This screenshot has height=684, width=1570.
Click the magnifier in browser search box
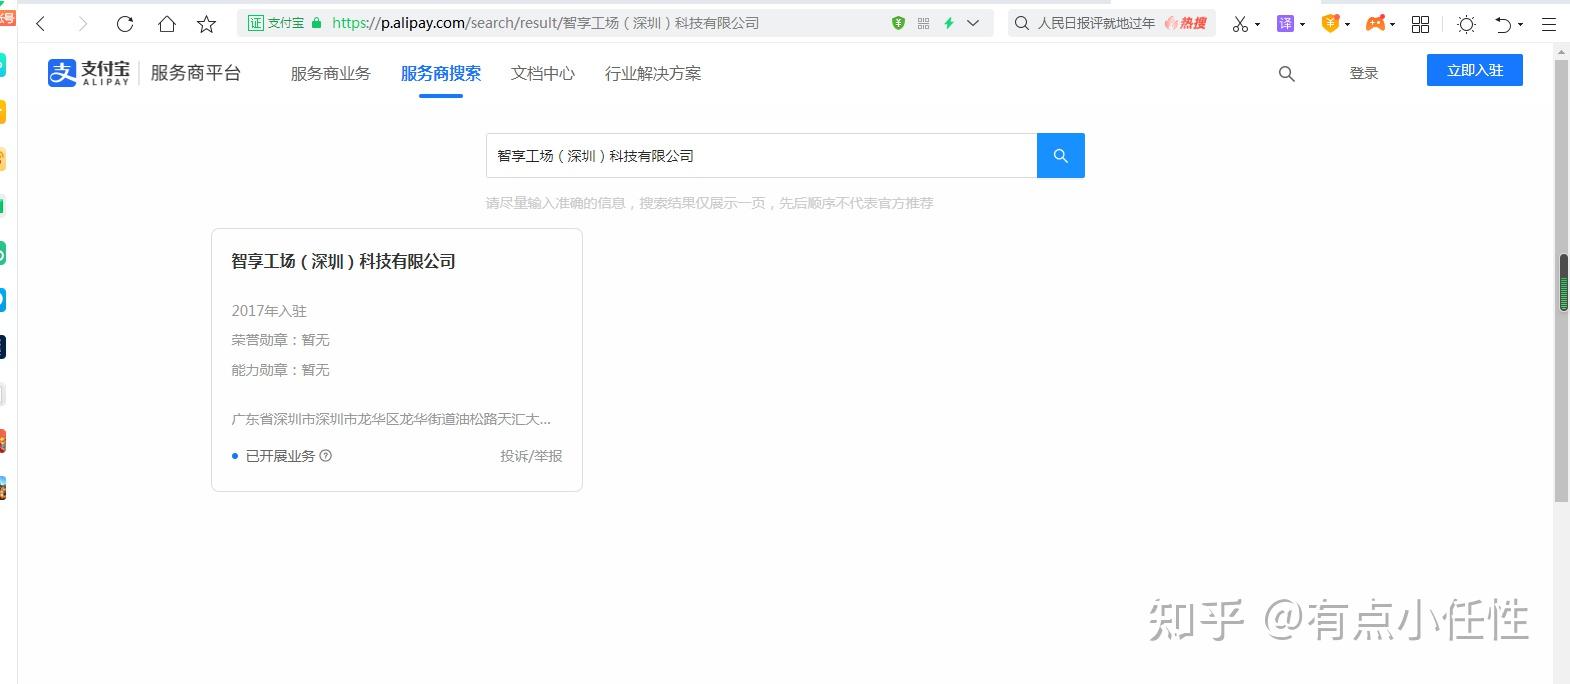pyautogui.click(x=1022, y=23)
